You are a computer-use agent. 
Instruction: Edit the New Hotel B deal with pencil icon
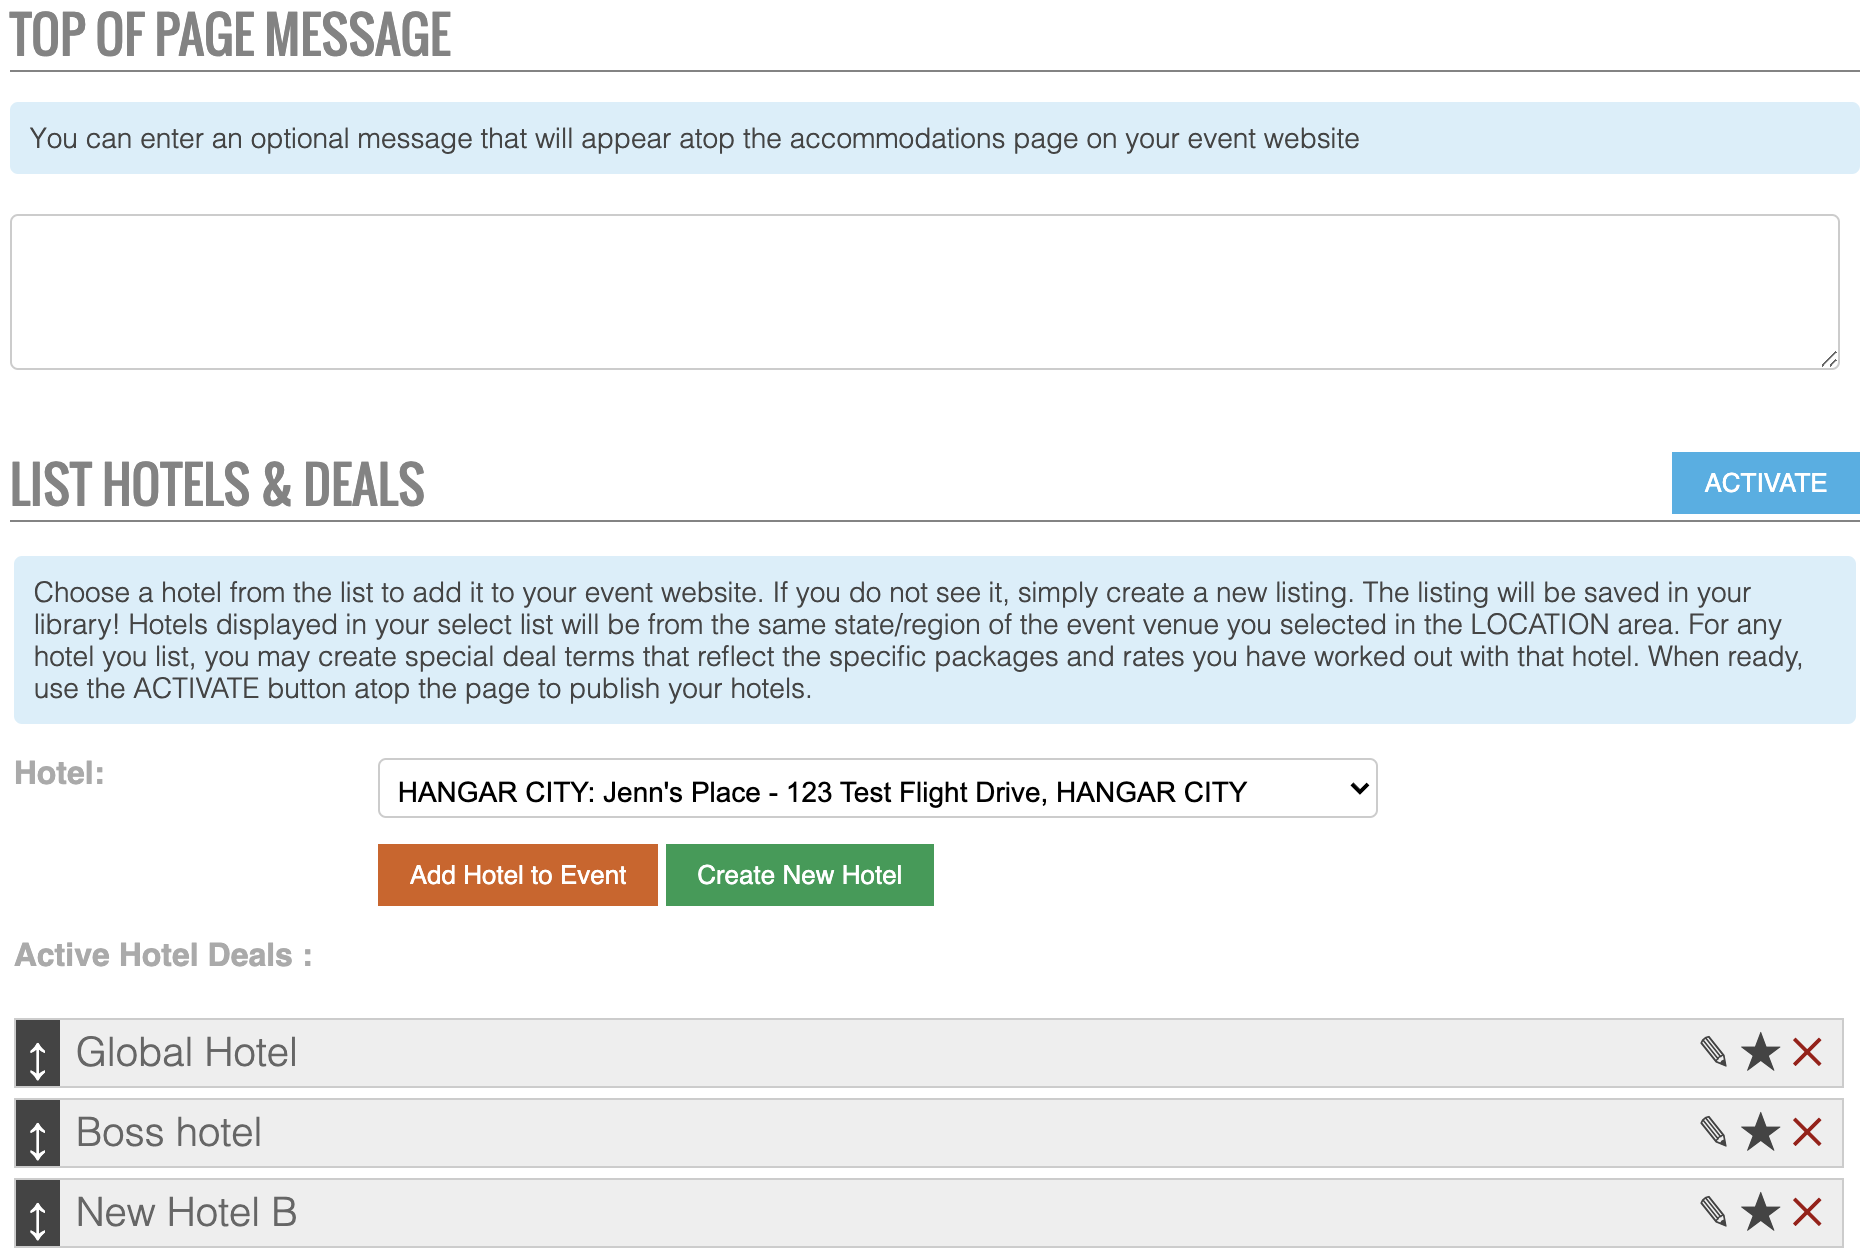pyautogui.click(x=1714, y=1212)
